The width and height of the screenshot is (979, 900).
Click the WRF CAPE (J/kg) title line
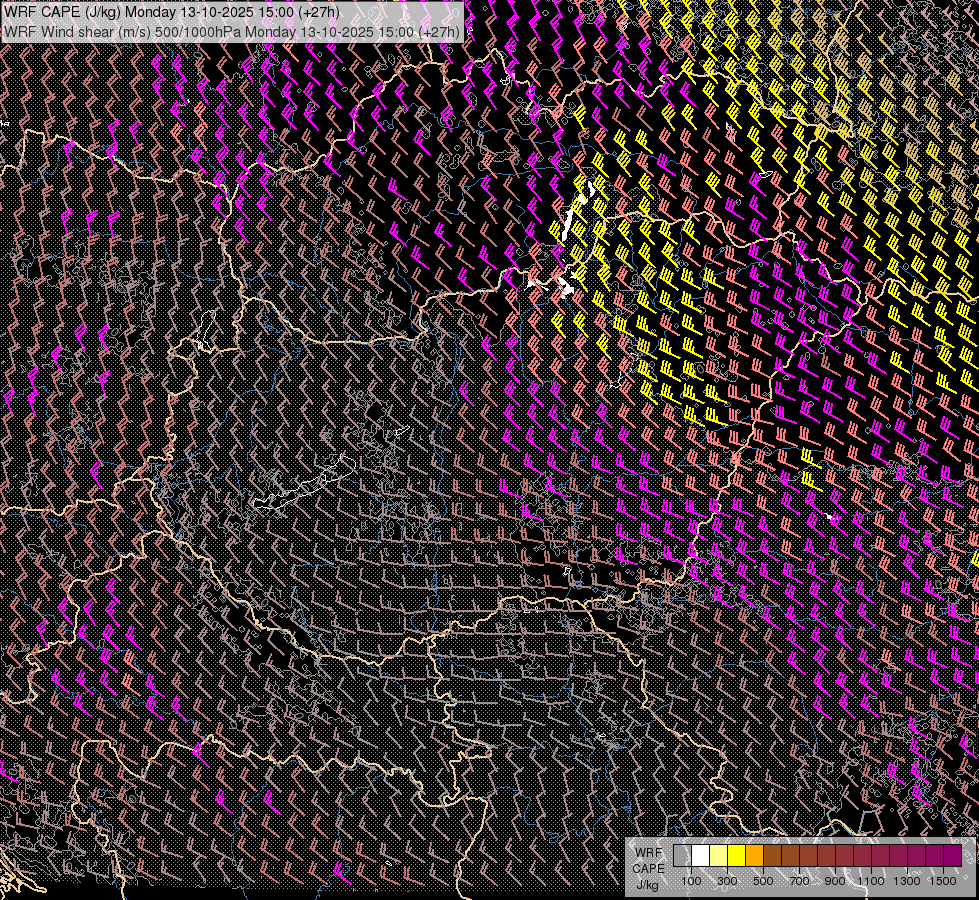171,11
